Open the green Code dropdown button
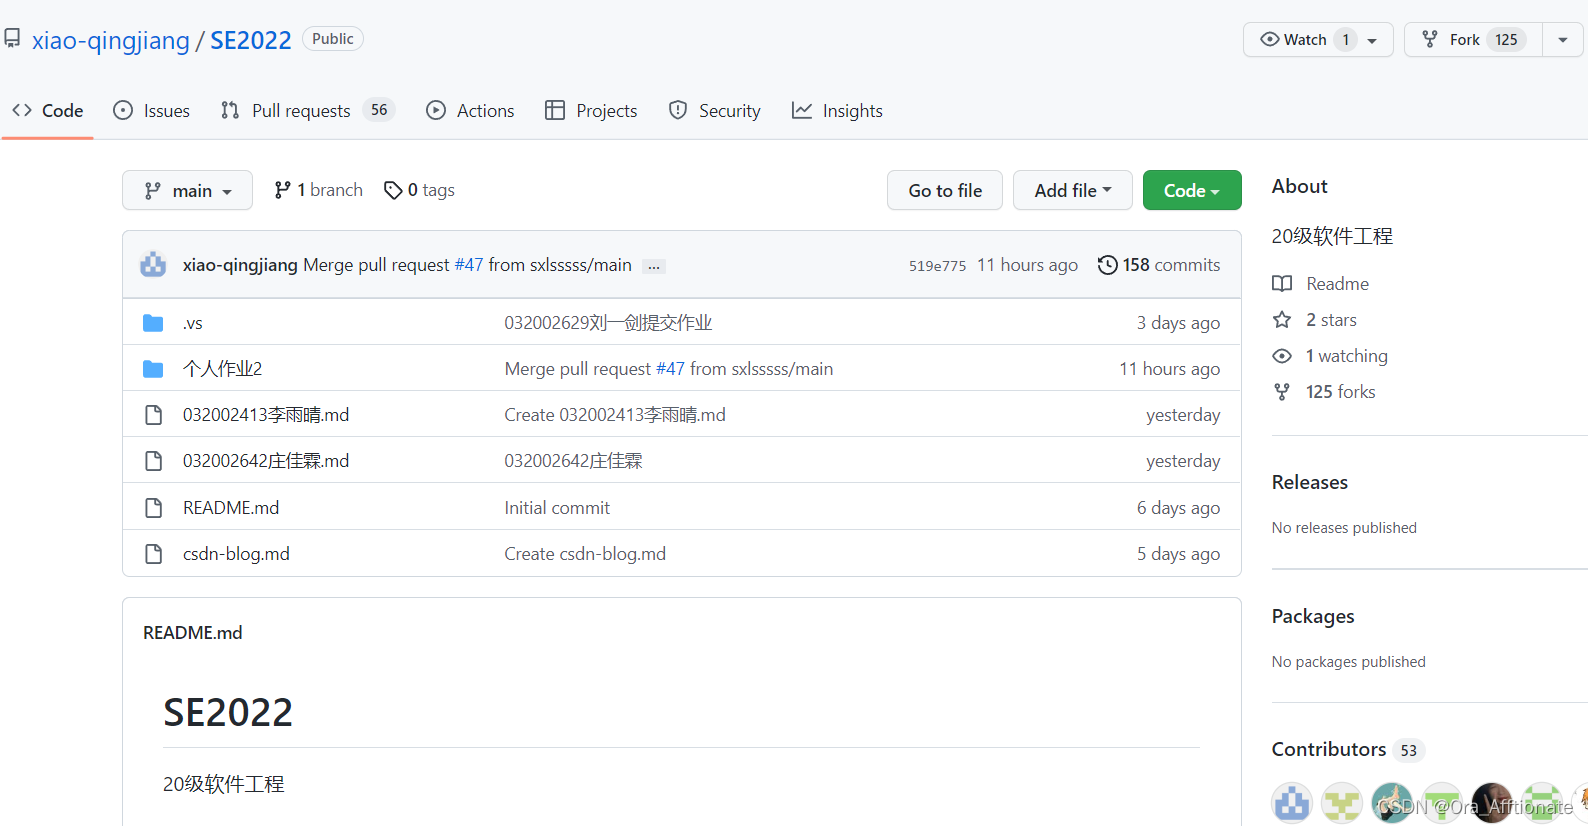Screen dimensions: 1588x826 pos(1192,190)
